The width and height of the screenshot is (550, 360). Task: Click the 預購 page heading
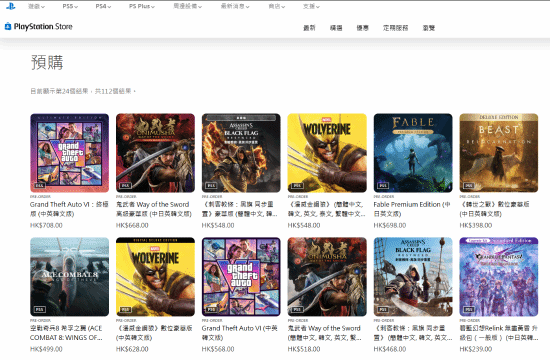coord(47,62)
